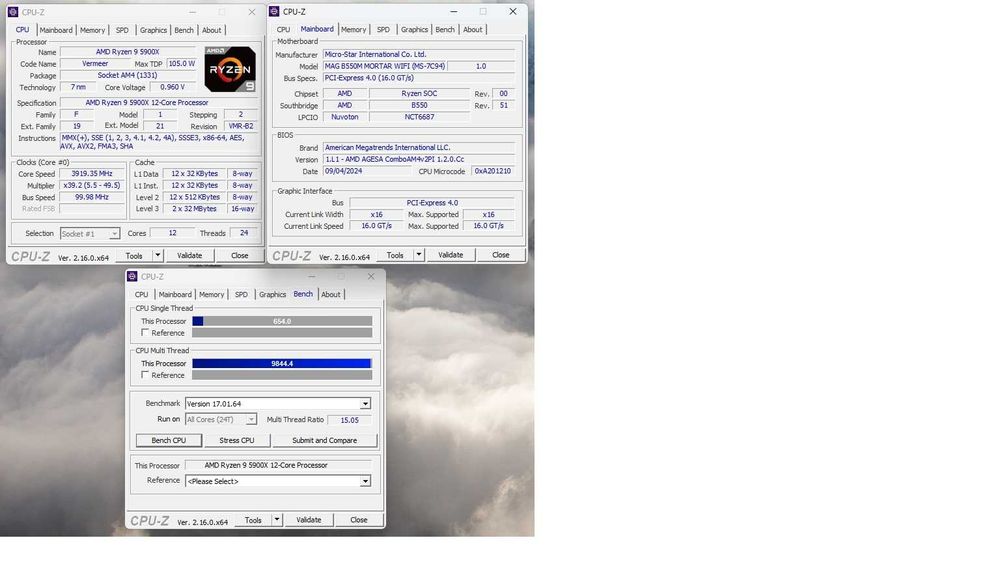Click the CPU Microcode 0xA201210 value
Viewport: 1000px width, 563px height.
click(x=492, y=172)
